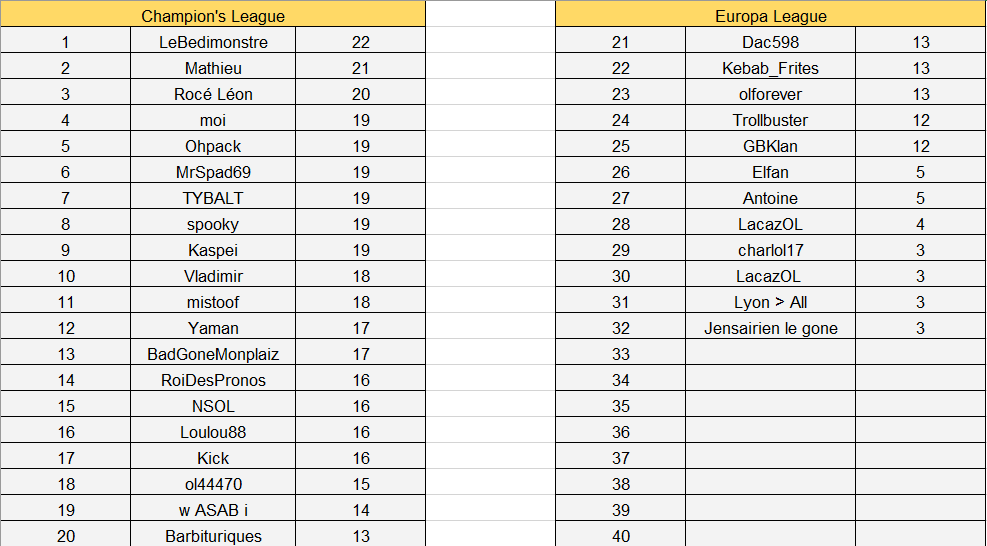Click the score 22 next to LeBedimonstre
Viewport: 987px width, 546px height.
pyautogui.click(x=361, y=42)
